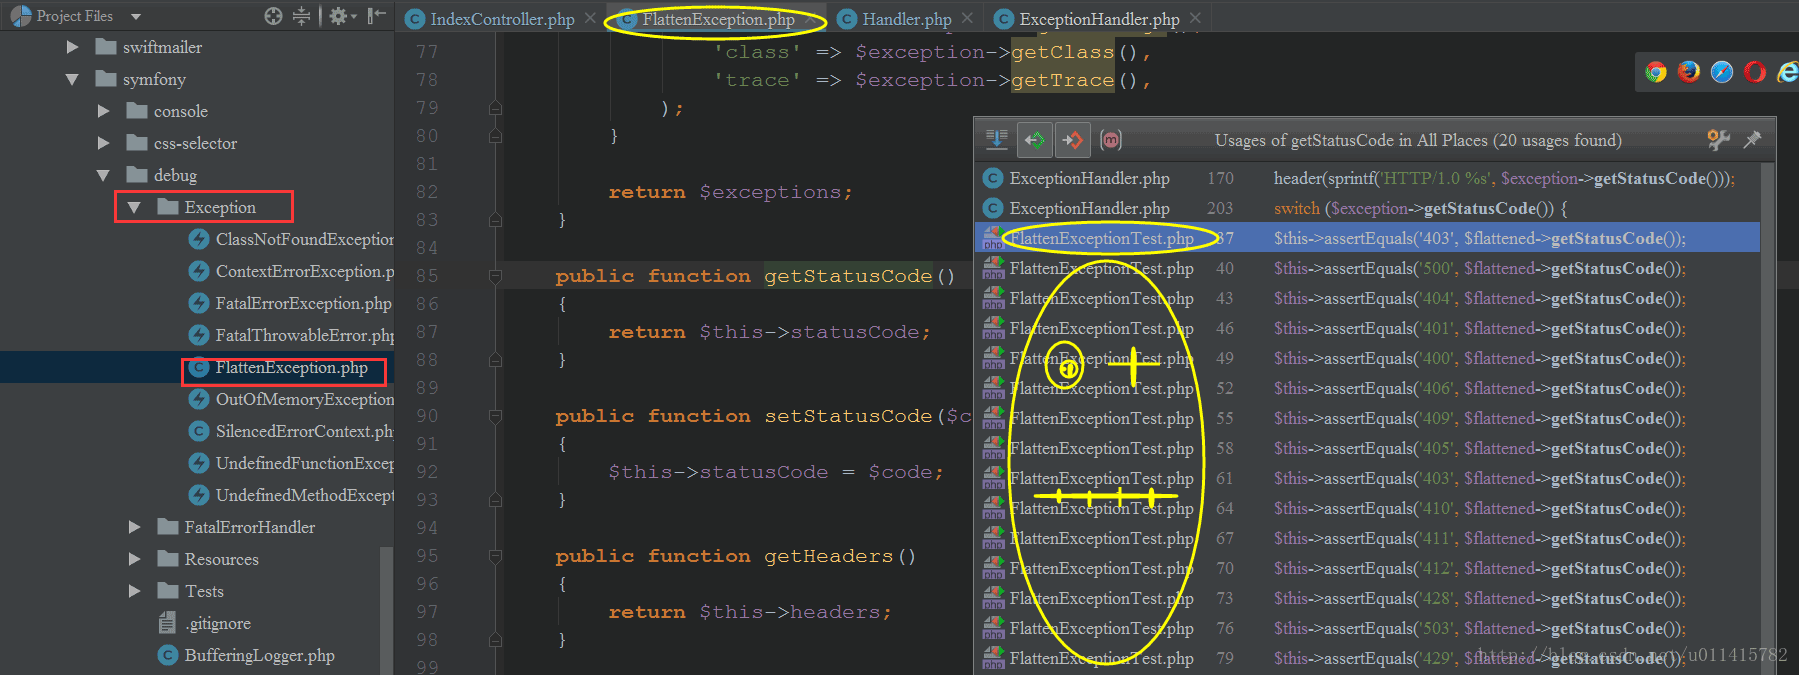The image size is (1799, 675).
Task: Collapse the Exception folder
Action: [x=134, y=207]
